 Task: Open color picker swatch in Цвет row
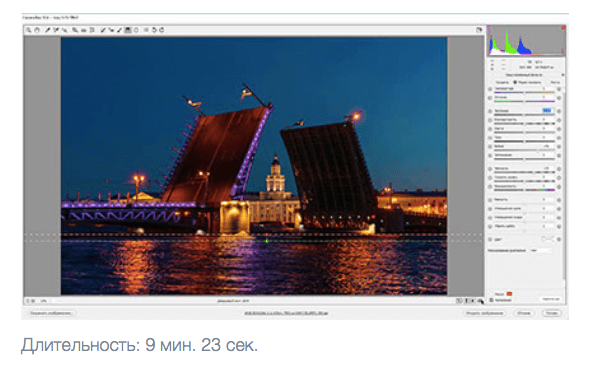(548, 239)
